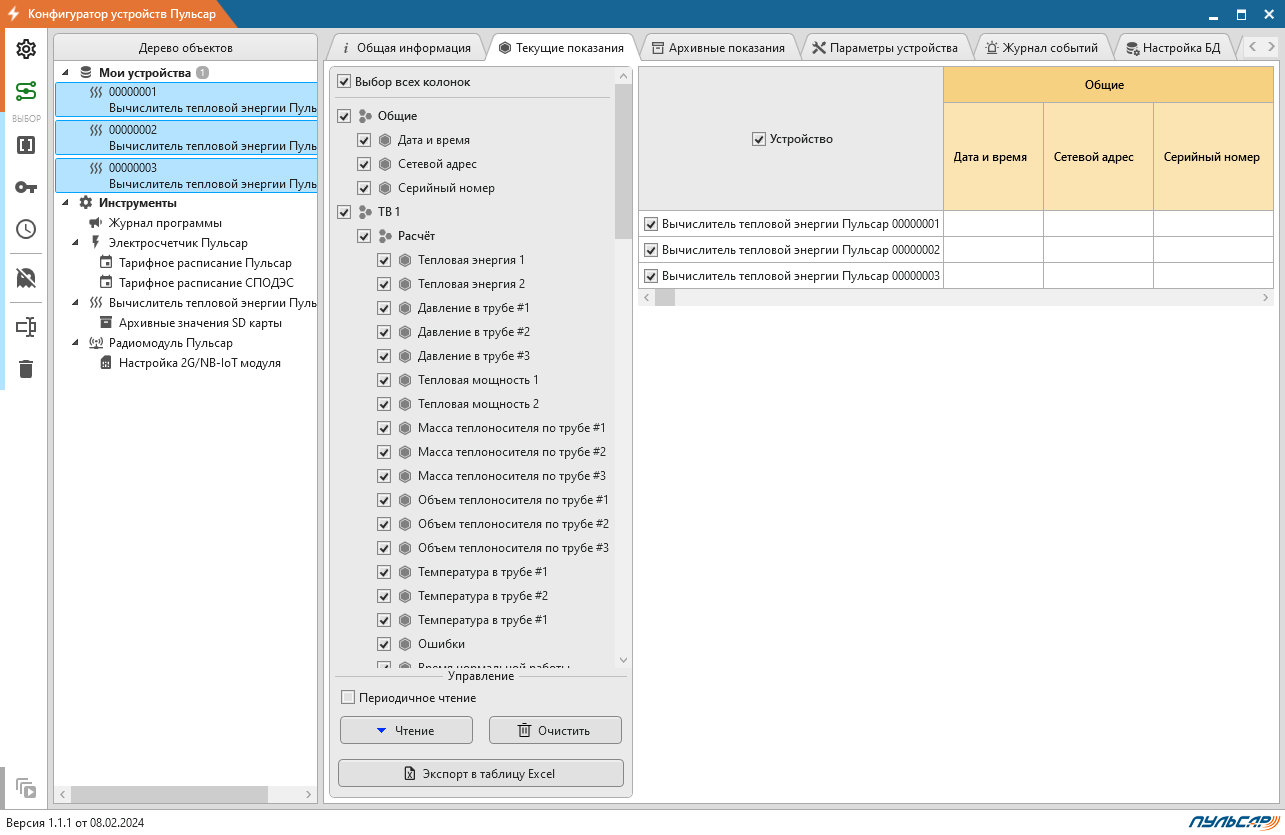Image resolution: width=1285 pixels, height=835 pixels.
Task: Uncheck the Устройство header checkbox in table
Action: (758, 139)
